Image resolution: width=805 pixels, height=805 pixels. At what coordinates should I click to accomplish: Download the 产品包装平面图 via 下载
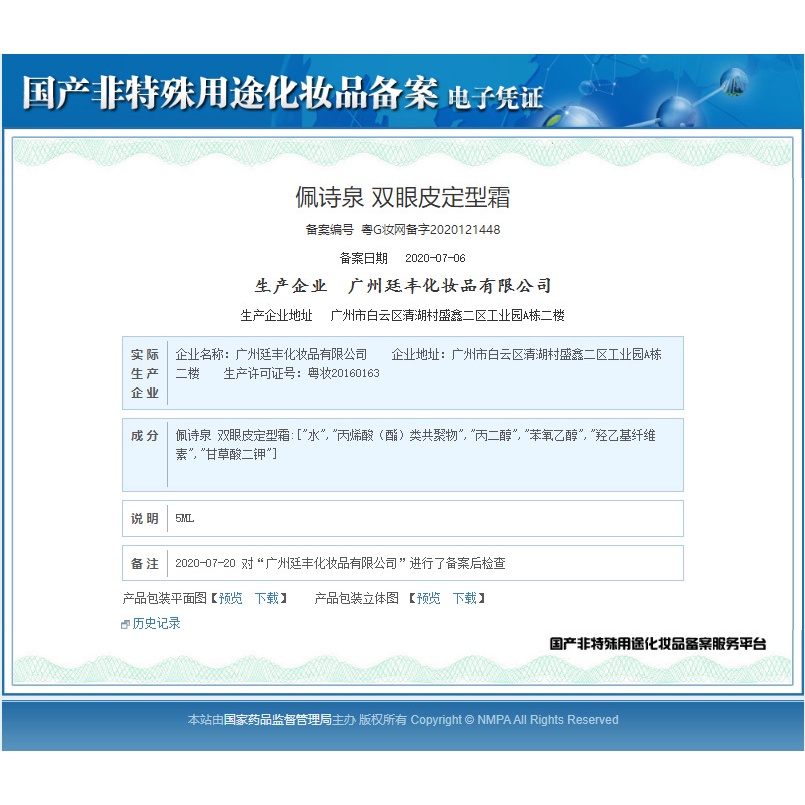(266, 598)
